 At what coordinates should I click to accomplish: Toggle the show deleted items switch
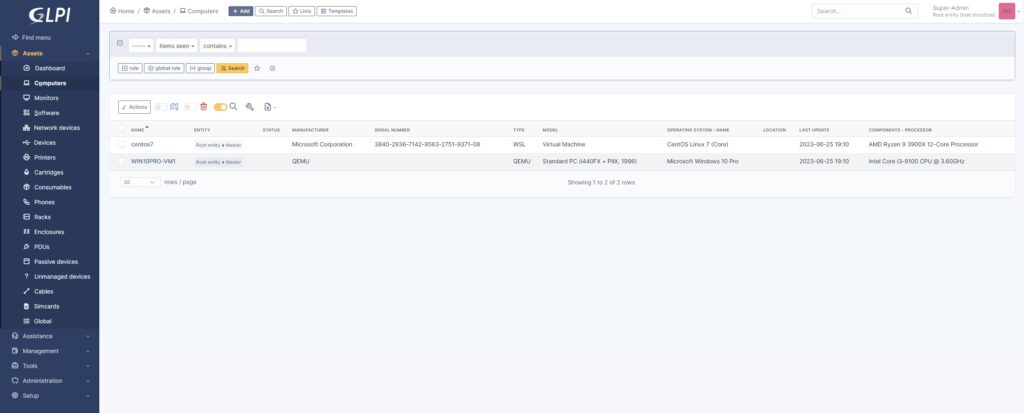[190, 107]
